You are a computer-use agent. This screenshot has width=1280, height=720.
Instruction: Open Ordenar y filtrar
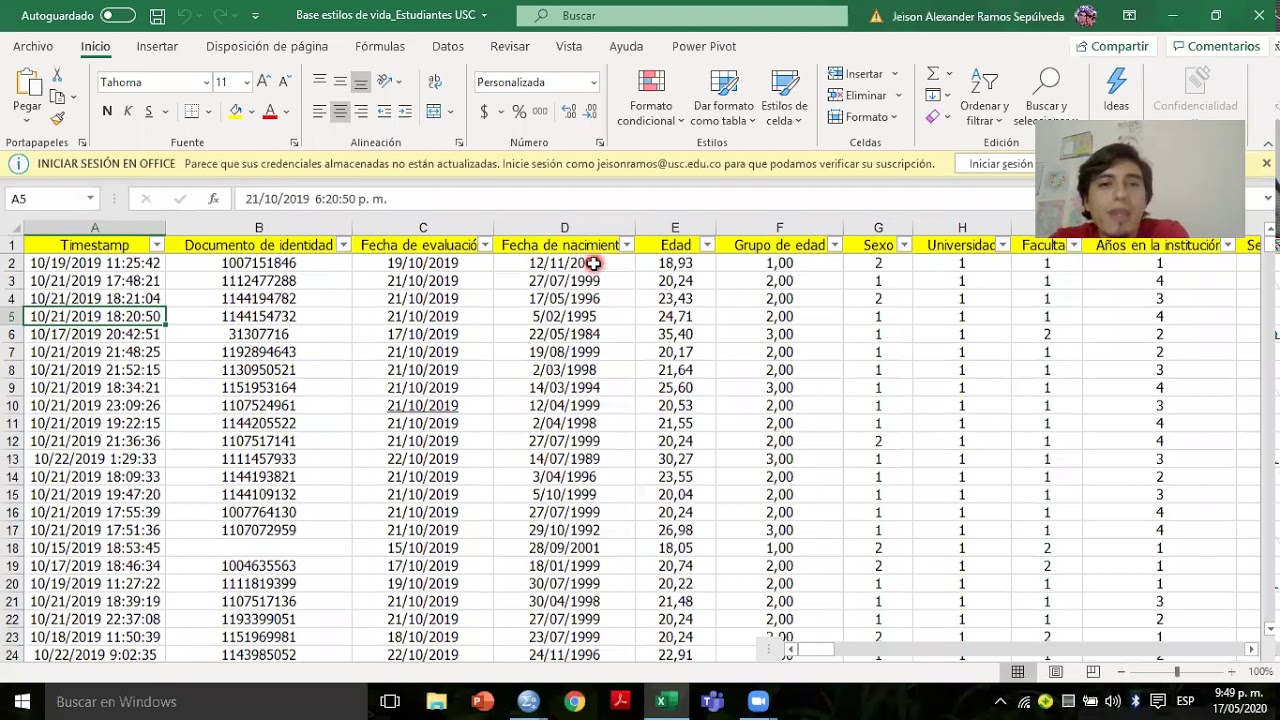click(x=984, y=98)
